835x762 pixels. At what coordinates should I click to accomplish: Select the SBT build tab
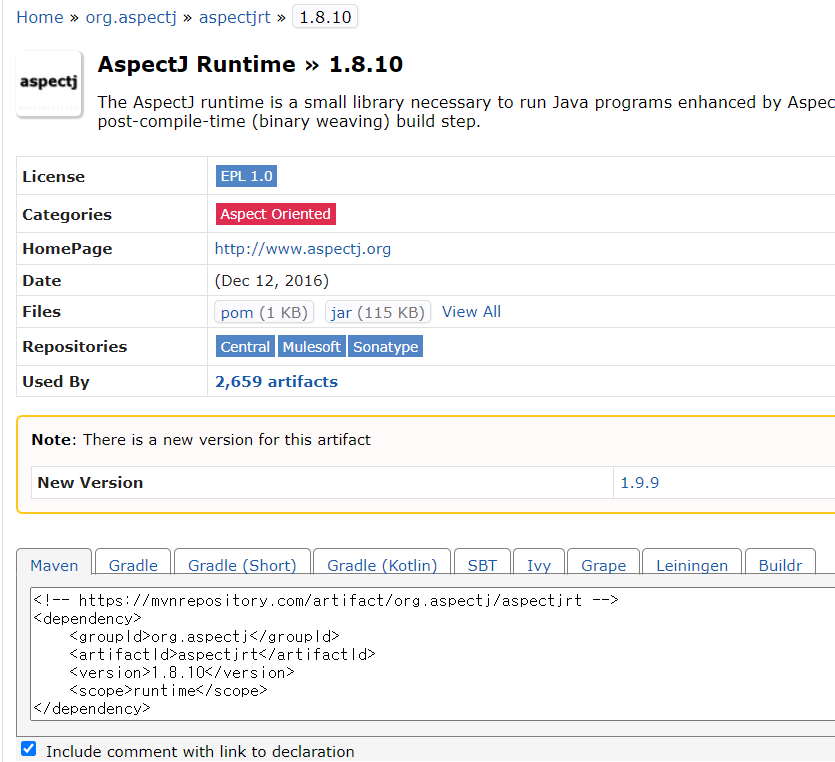482,566
